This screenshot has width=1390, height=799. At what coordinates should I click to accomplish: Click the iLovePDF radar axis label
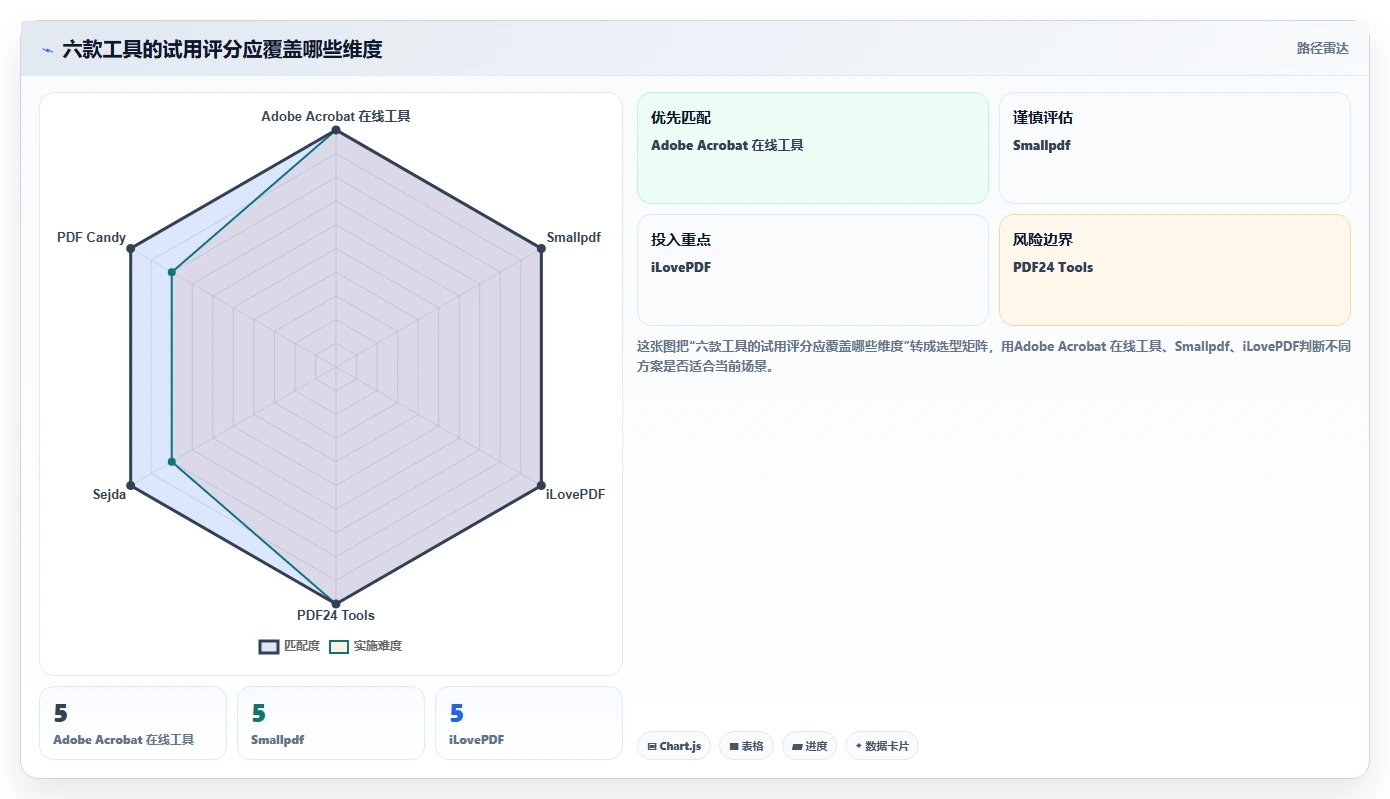click(x=575, y=494)
